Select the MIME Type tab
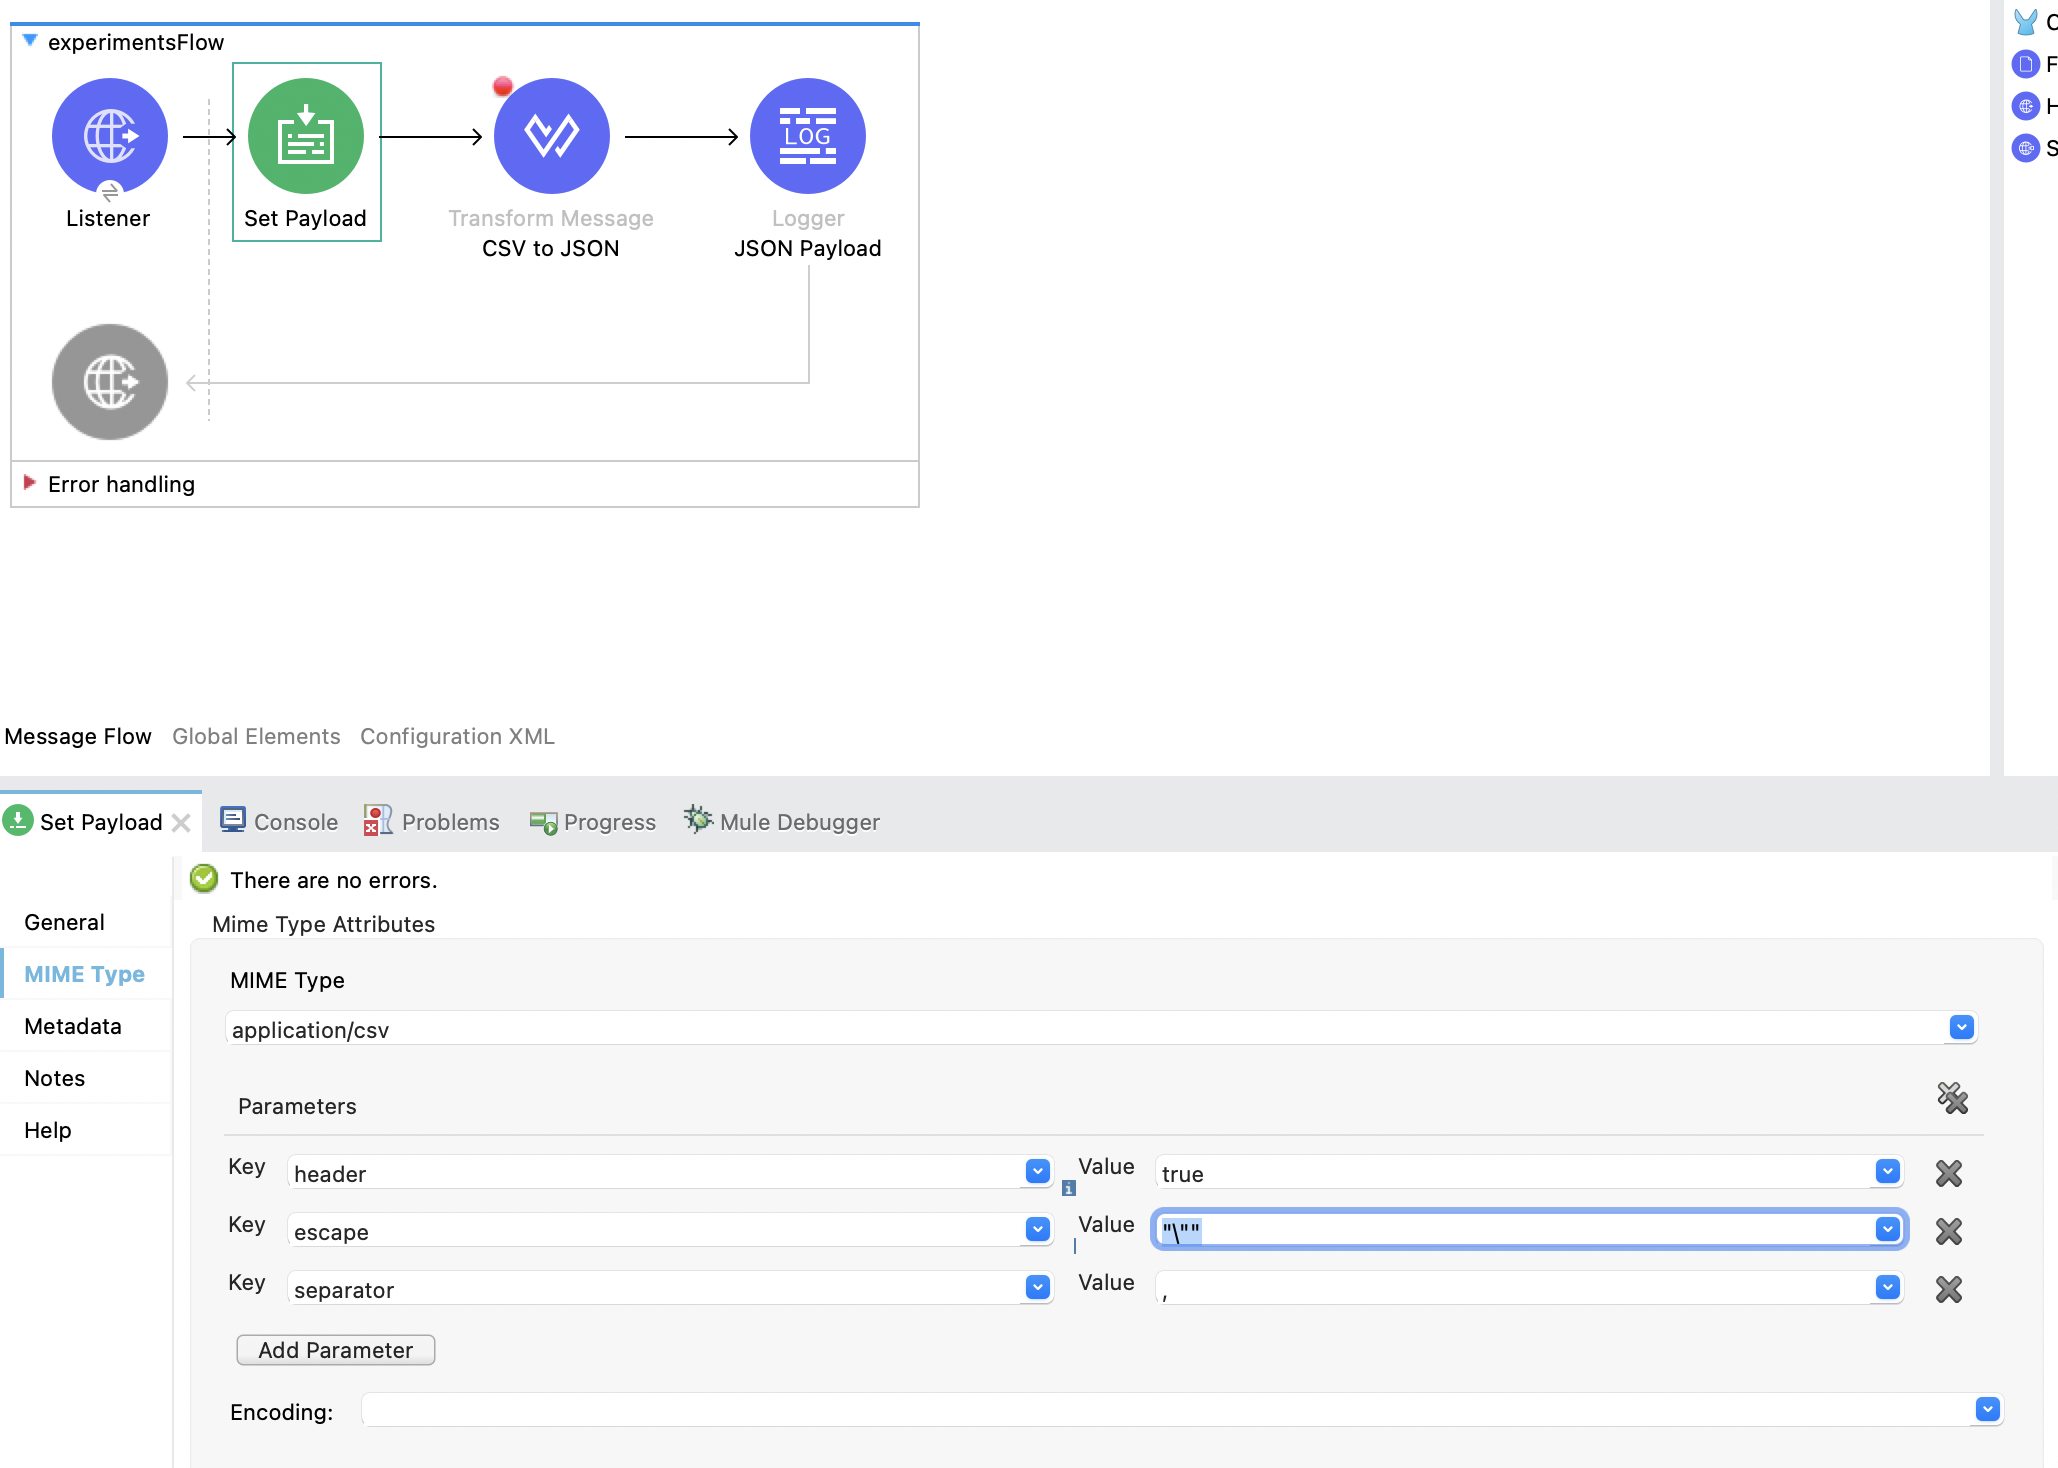 (84, 972)
